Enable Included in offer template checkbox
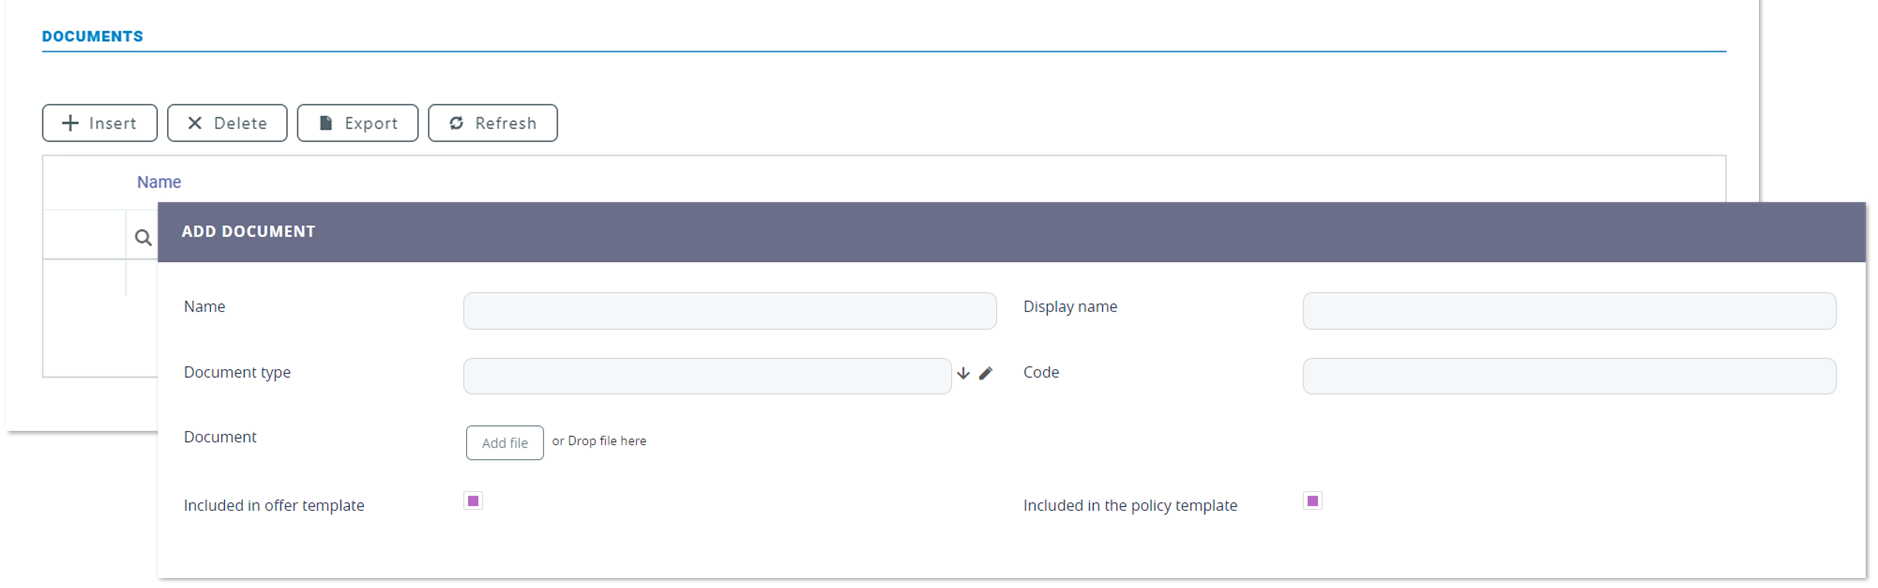1878x588 pixels. [x=473, y=501]
